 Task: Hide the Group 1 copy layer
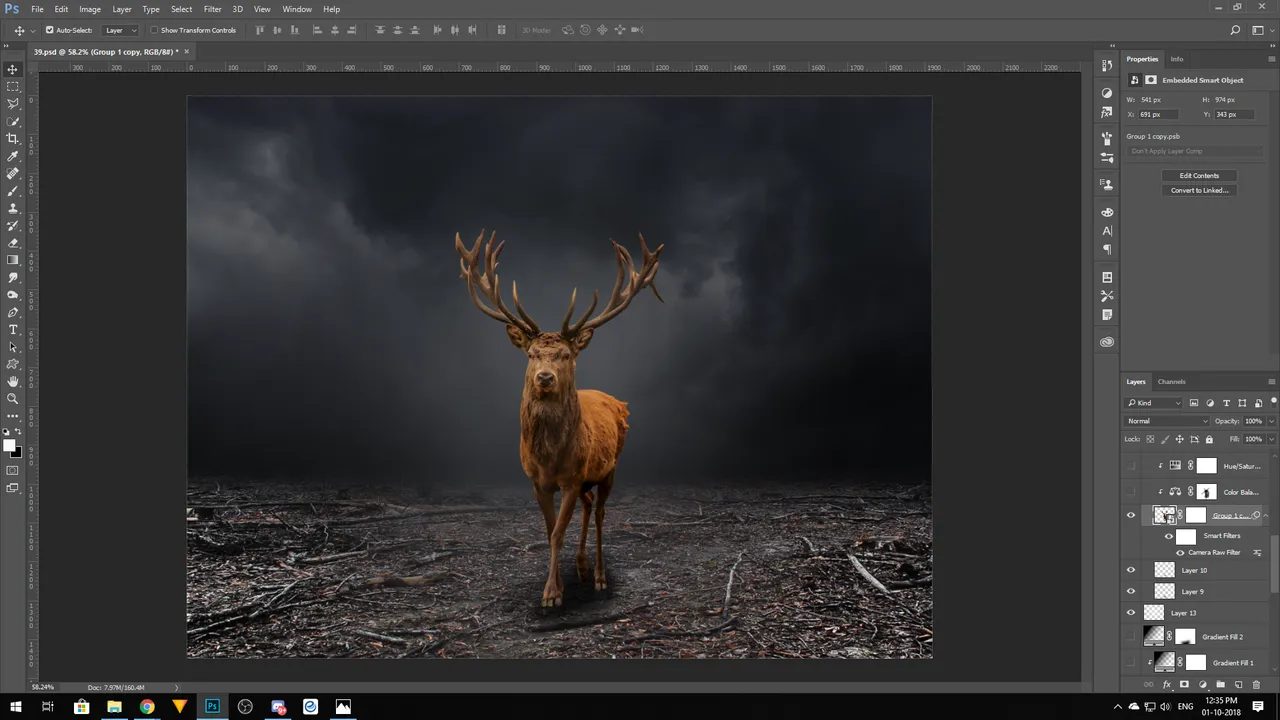1131,516
